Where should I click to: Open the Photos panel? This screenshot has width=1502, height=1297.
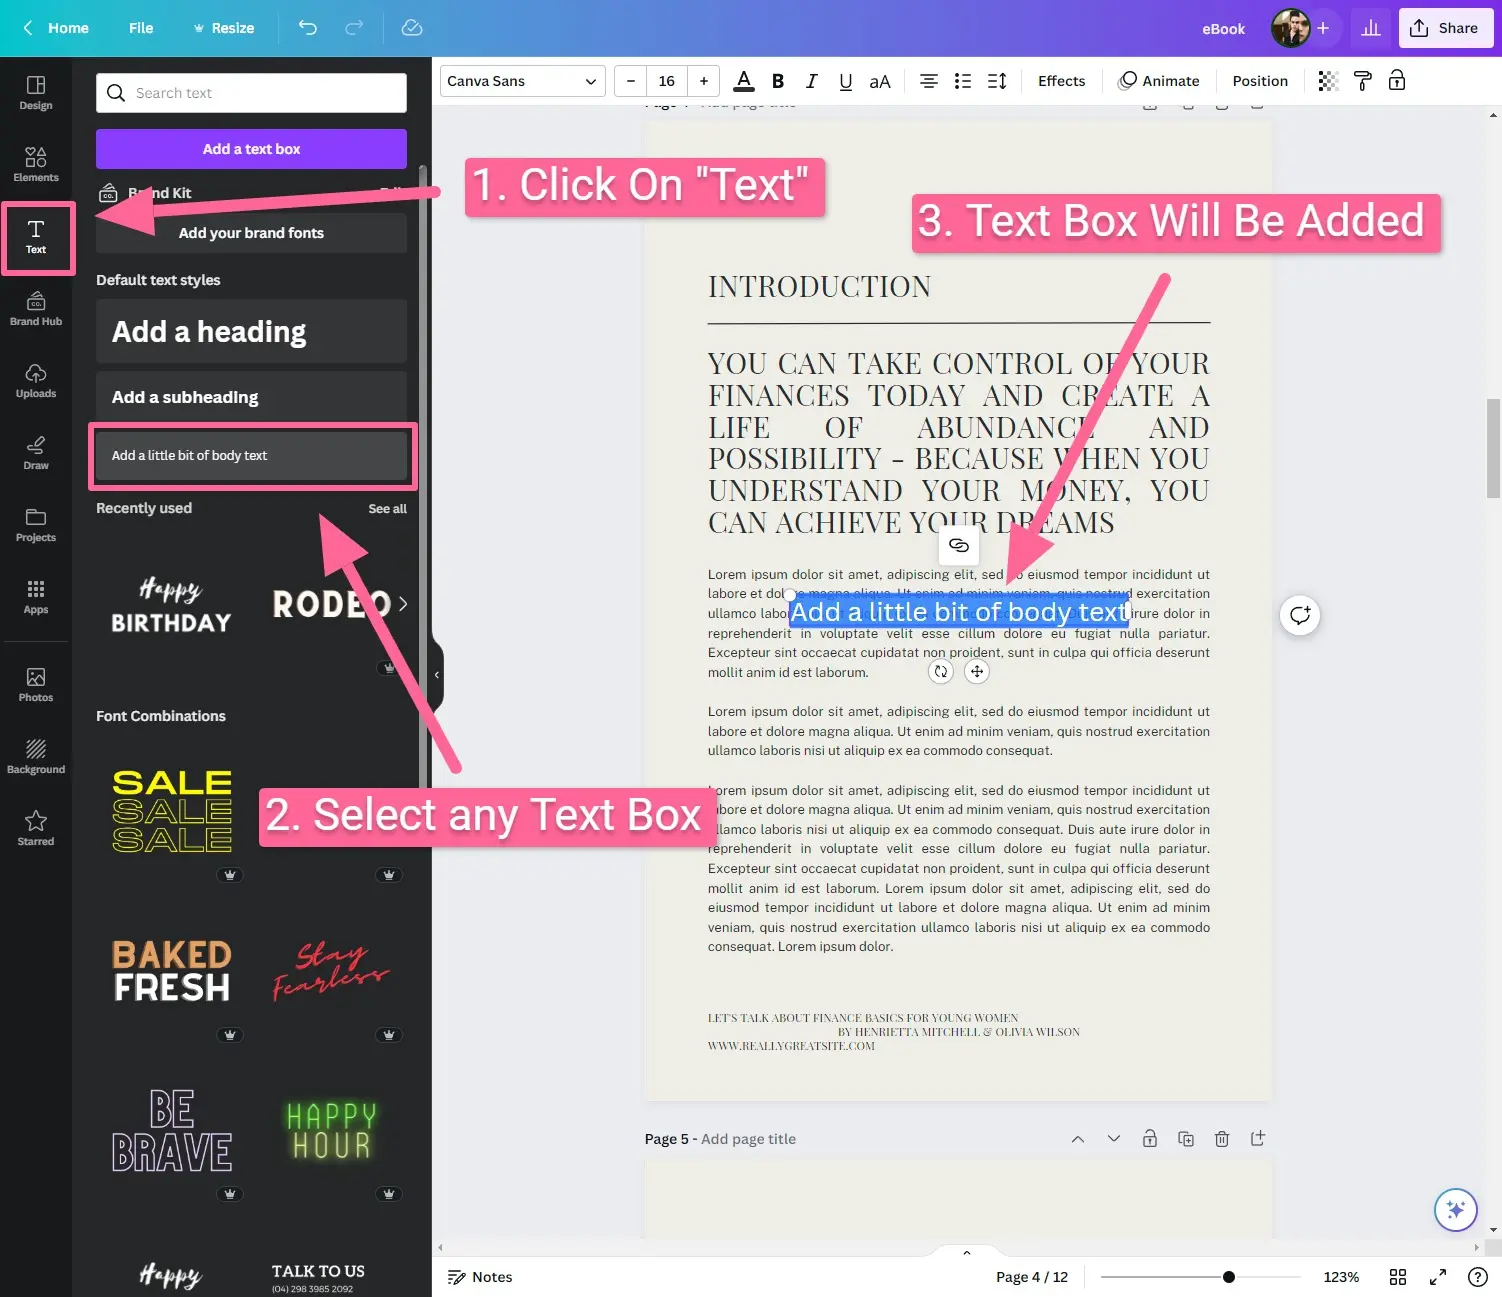point(36,685)
